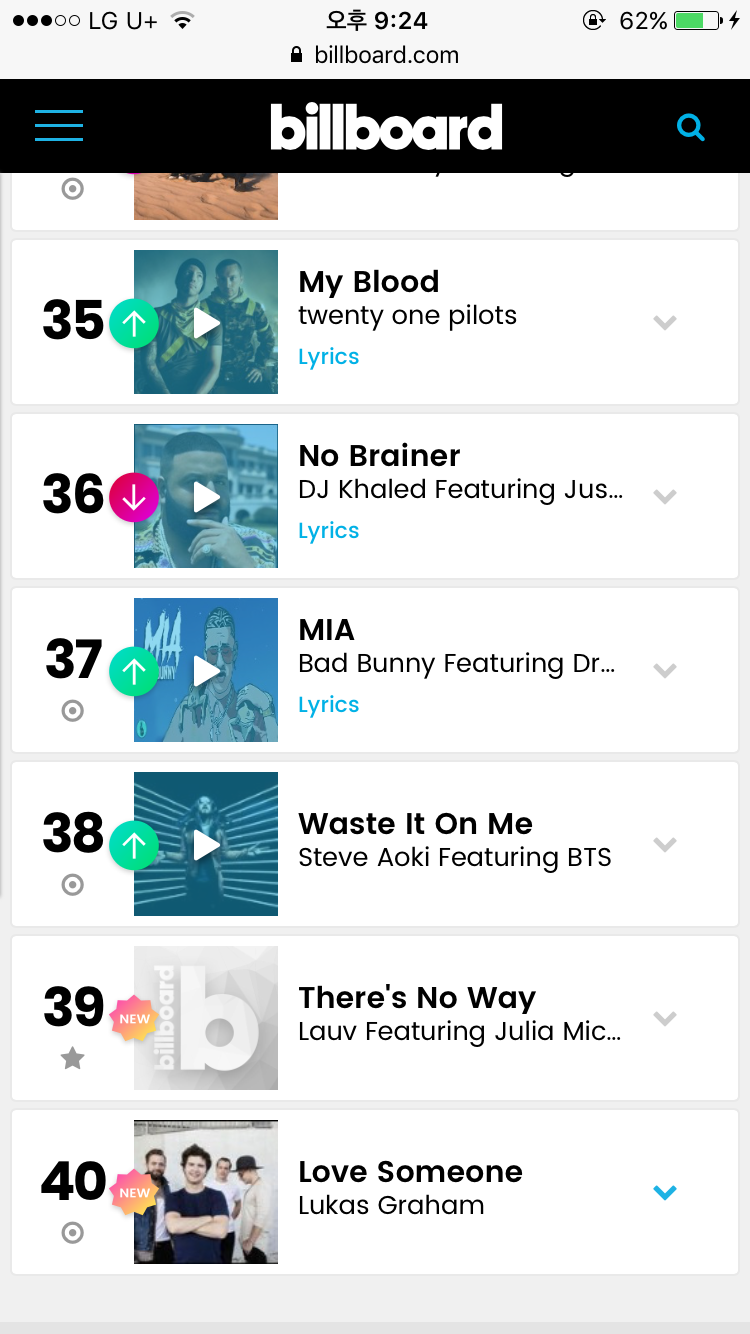
Task: Open the hamburger menu
Action: (x=59, y=125)
